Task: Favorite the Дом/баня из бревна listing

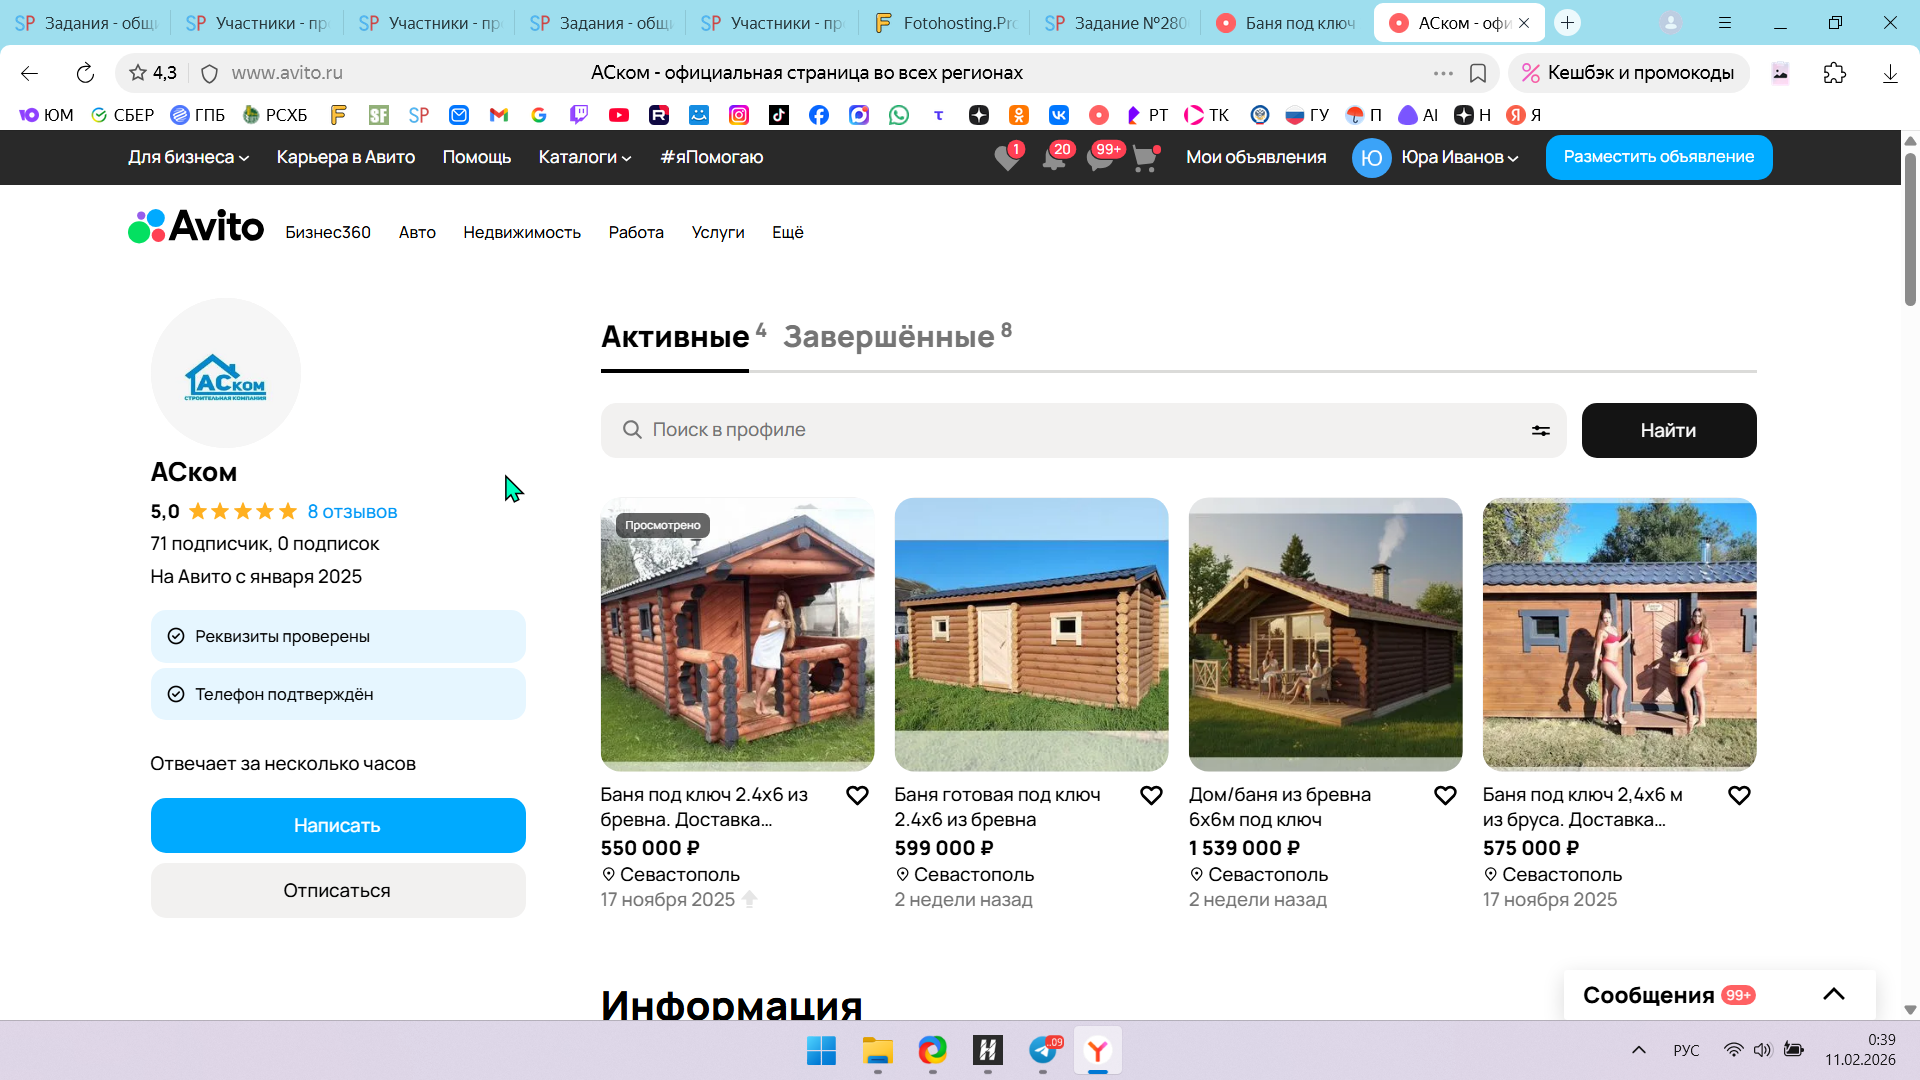Action: point(1445,795)
